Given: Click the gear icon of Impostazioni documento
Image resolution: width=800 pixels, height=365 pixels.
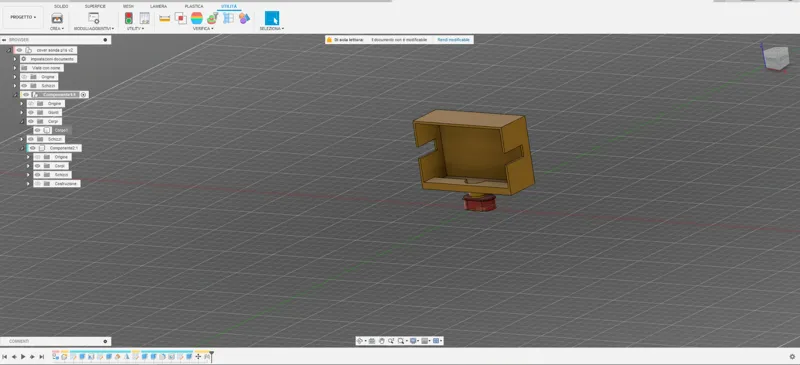Looking at the screenshot, I should tap(24, 59).
